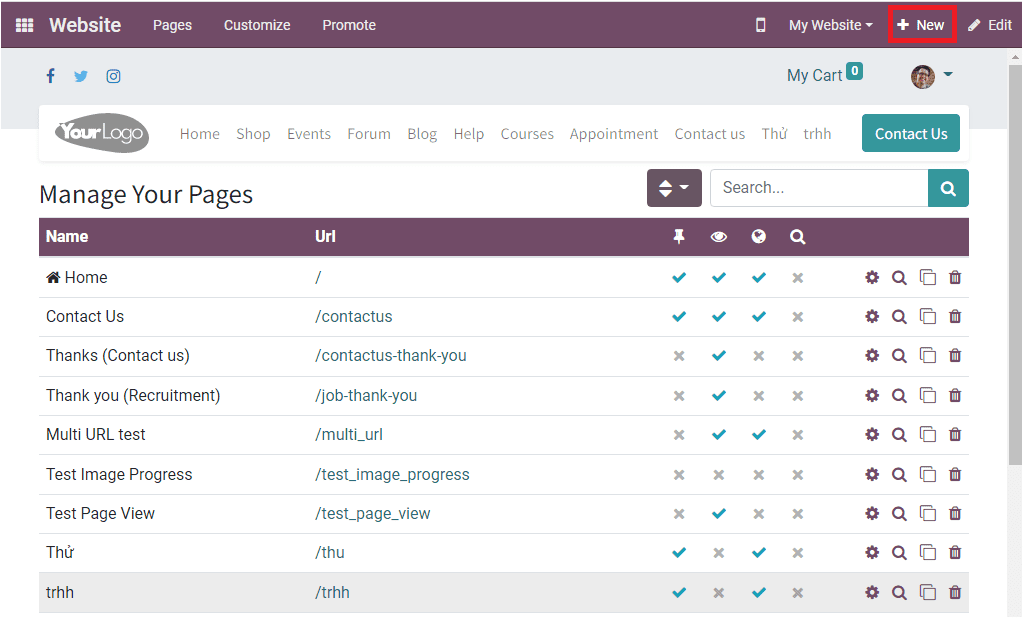The image size is (1023, 618).
Task: Open the user avatar dropdown menu
Action: click(922, 75)
